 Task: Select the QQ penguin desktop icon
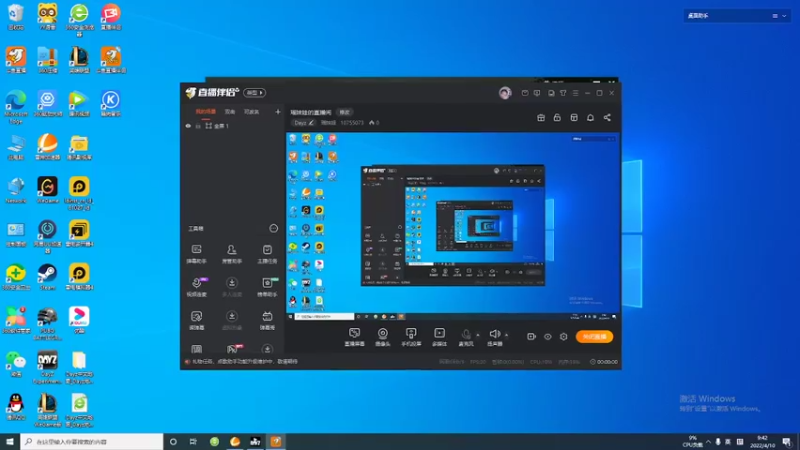[x=16, y=407]
